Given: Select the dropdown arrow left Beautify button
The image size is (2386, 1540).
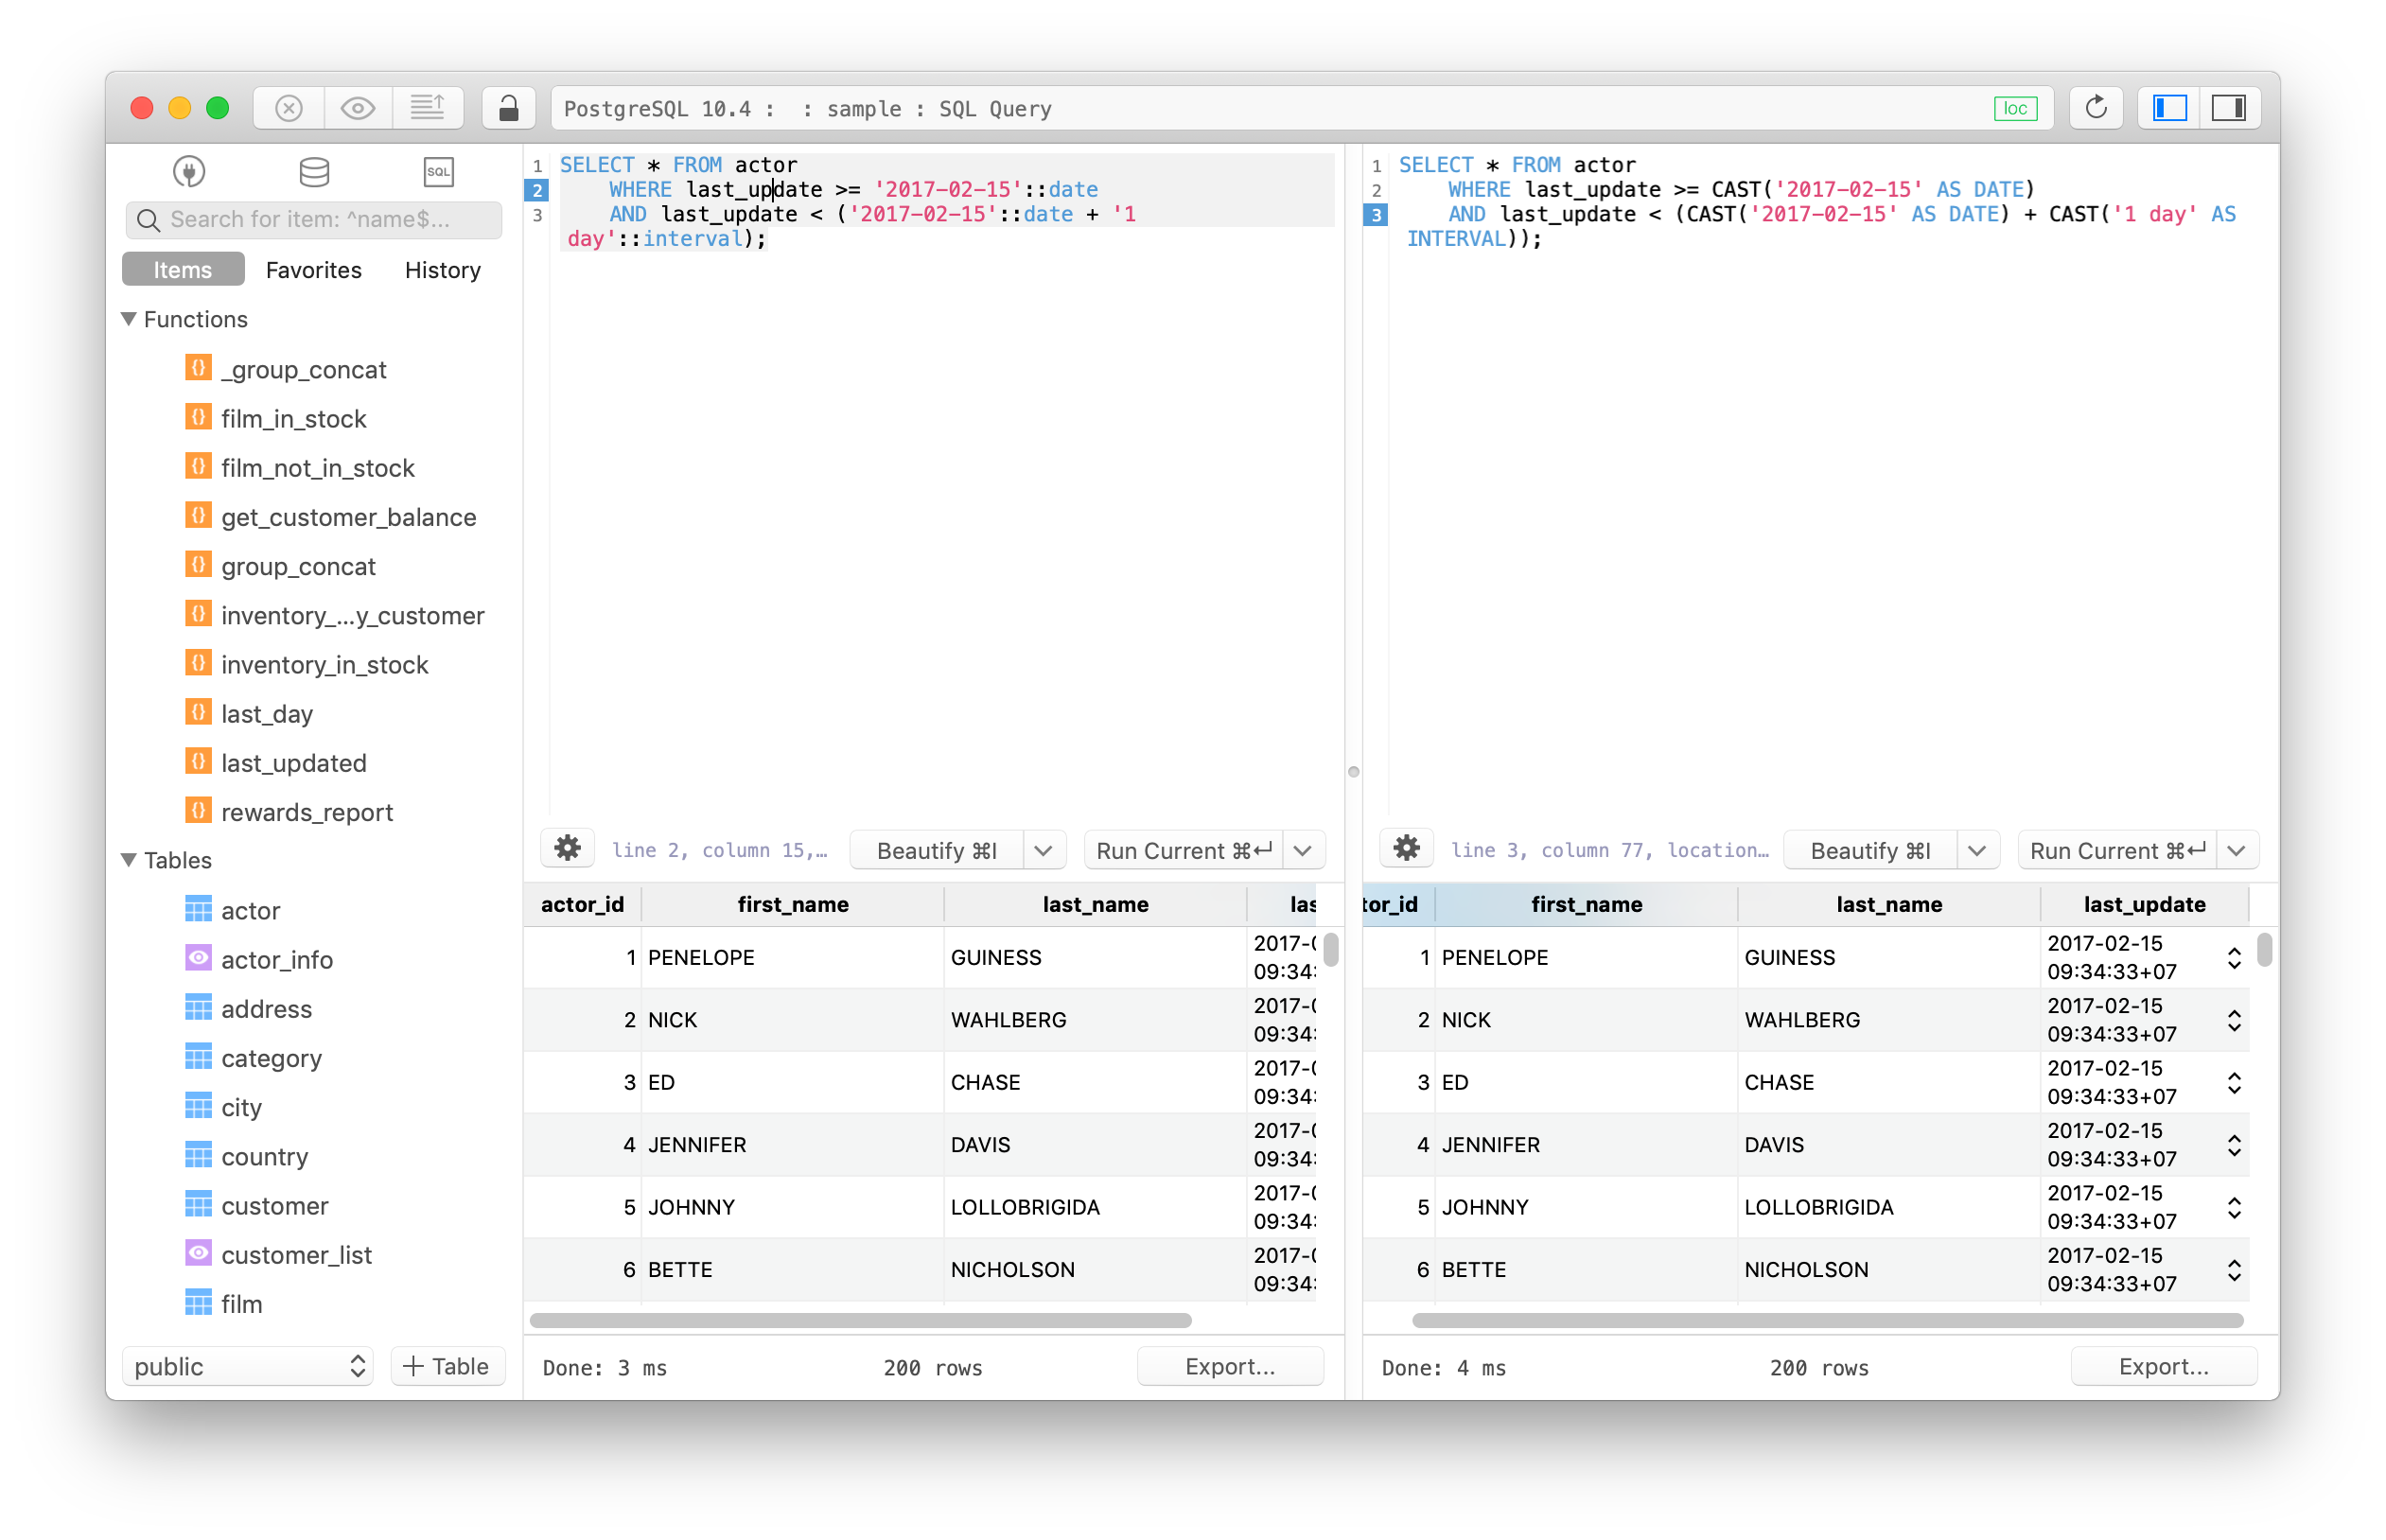Looking at the screenshot, I should 1045,850.
